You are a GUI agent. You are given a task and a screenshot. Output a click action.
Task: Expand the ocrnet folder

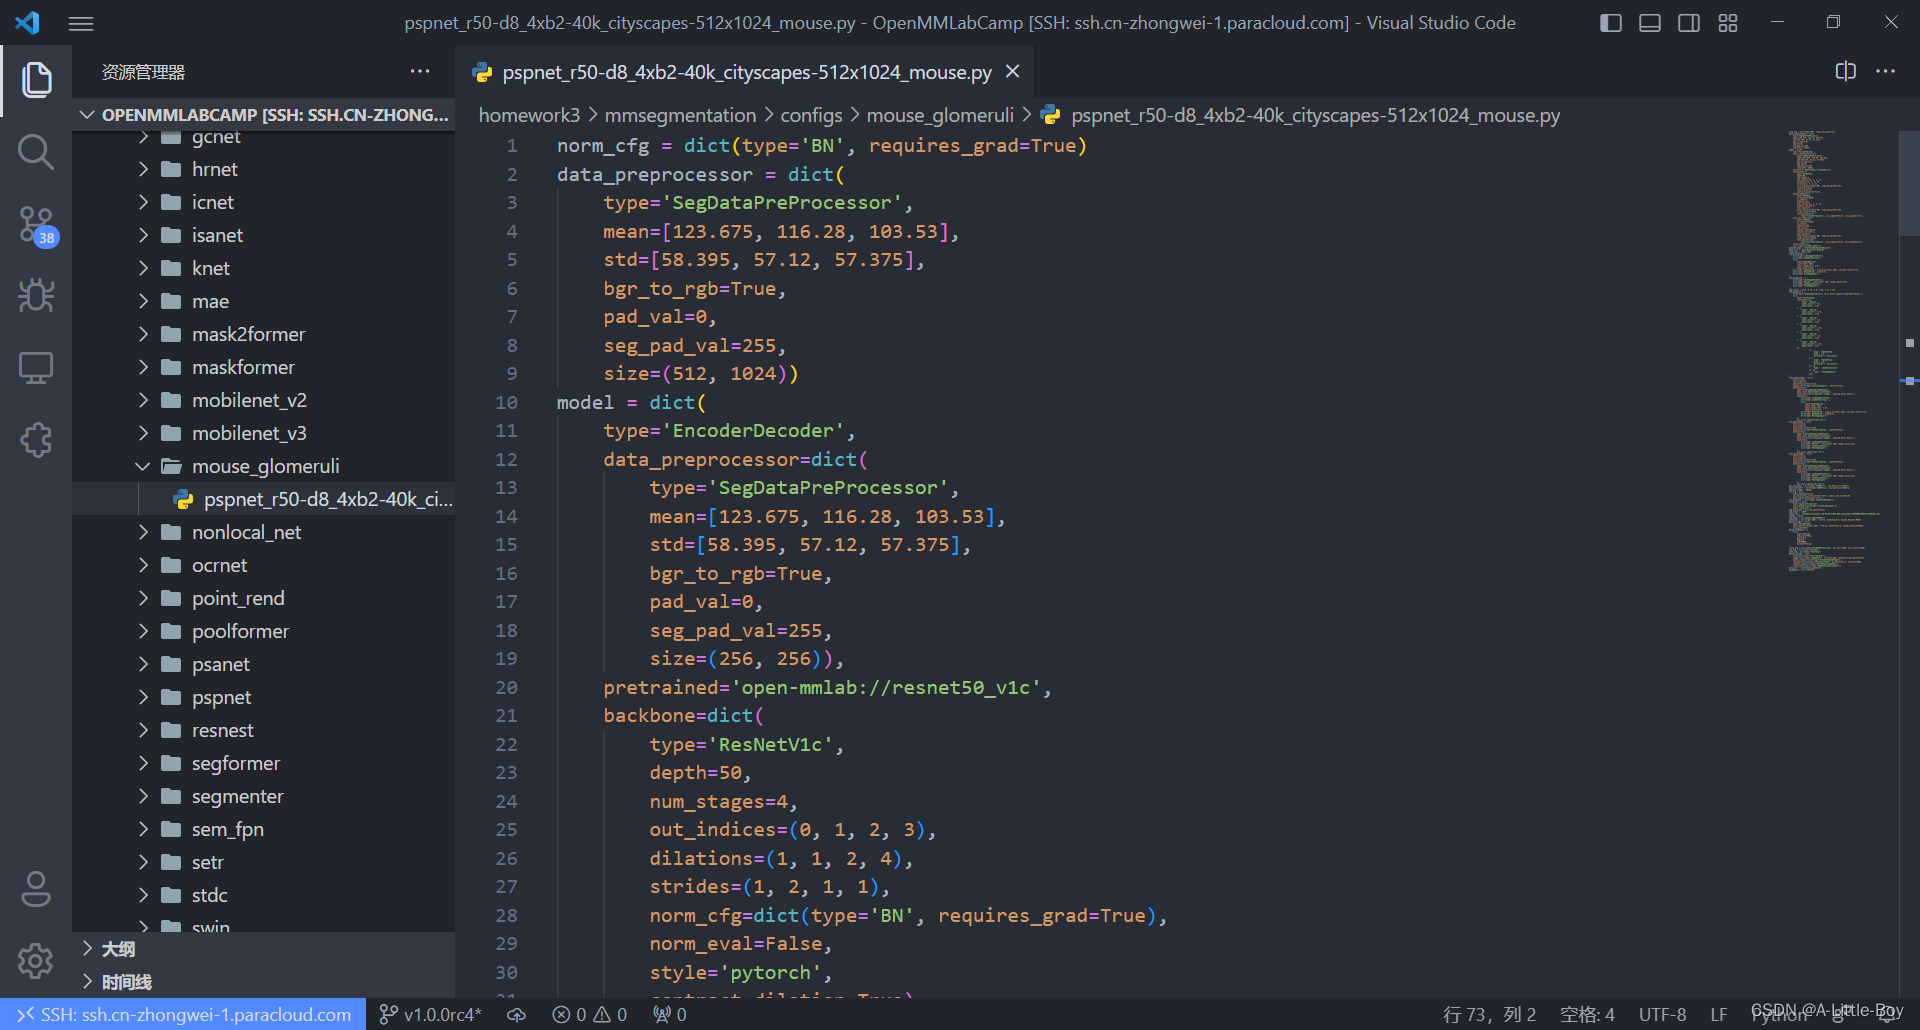tap(265, 565)
